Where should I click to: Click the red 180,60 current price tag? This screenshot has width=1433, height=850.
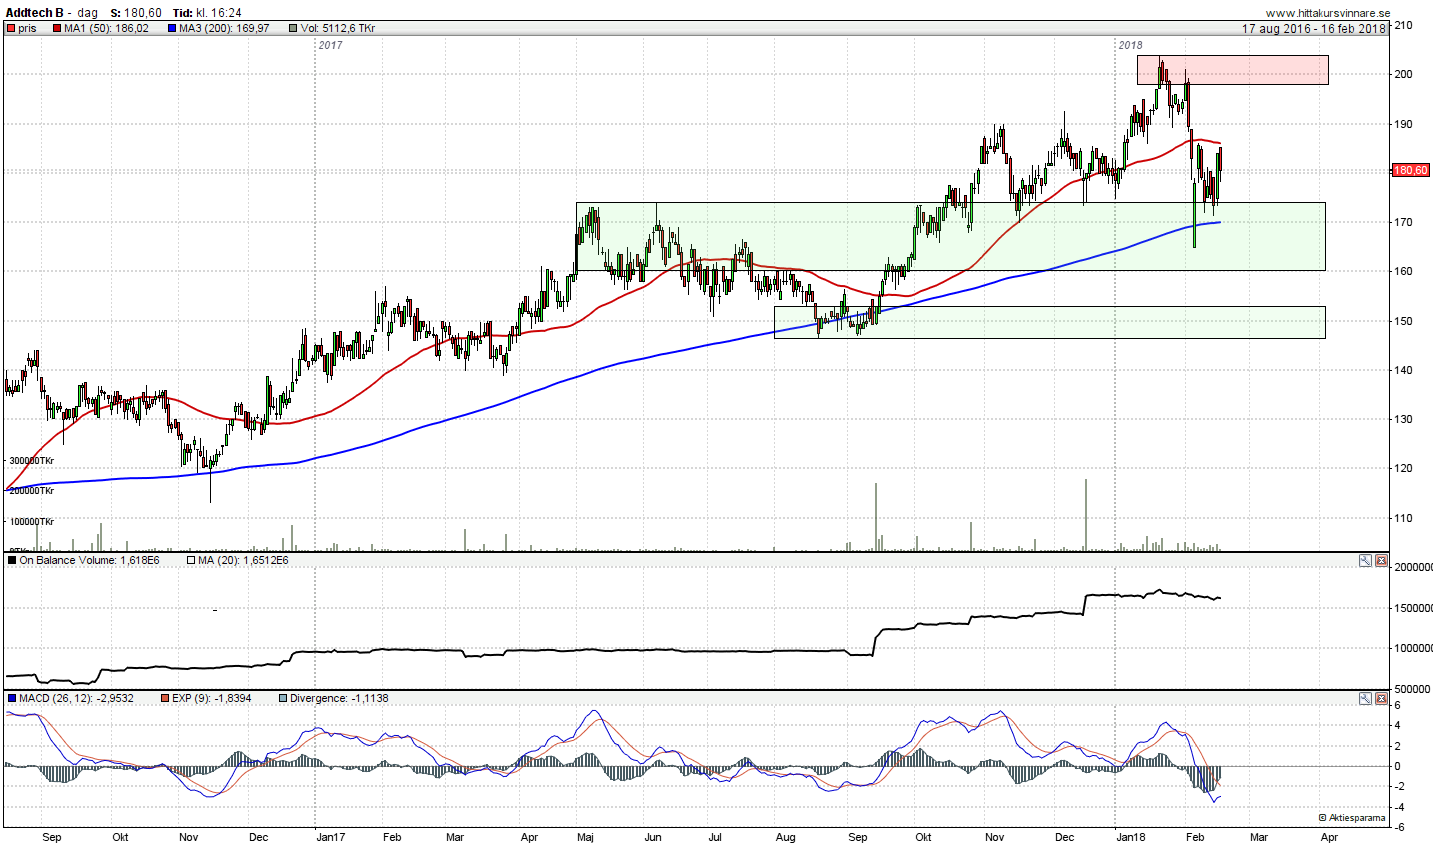(x=1410, y=171)
